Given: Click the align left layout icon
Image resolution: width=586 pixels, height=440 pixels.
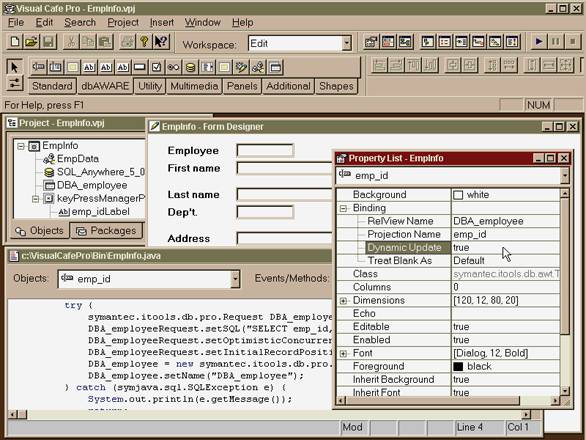Looking at the screenshot, I should [380, 65].
